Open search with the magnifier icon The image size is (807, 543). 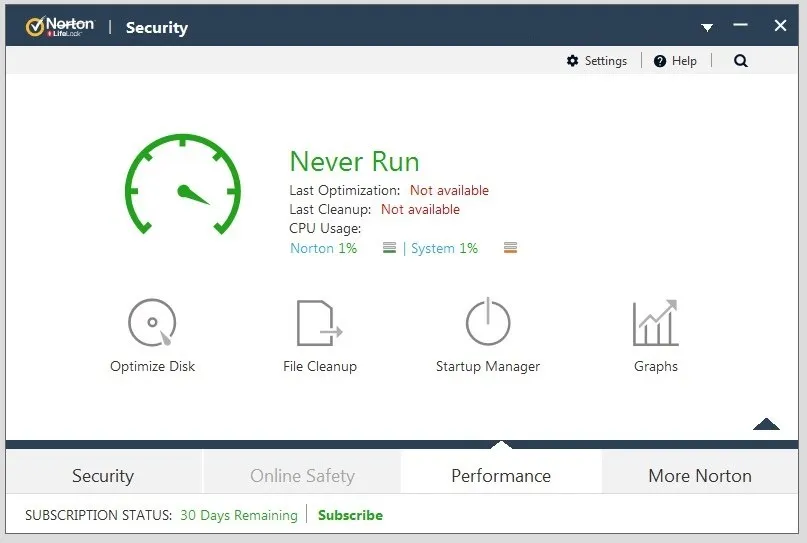point(741,61)
